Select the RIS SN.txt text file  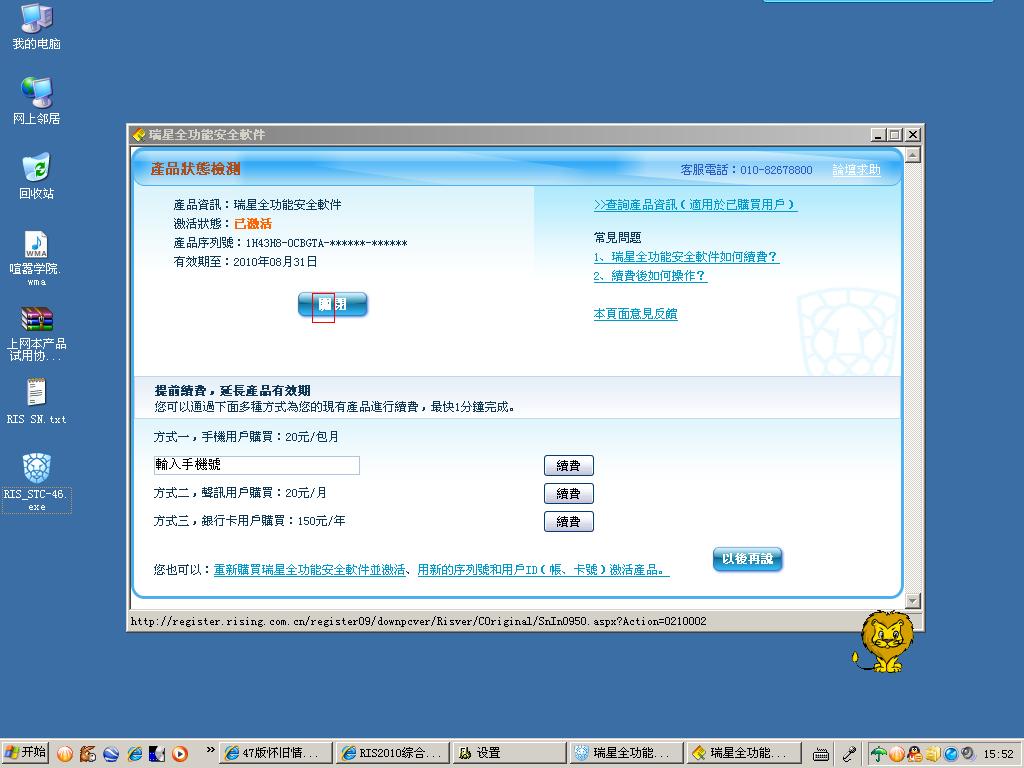tap(37, 401)
